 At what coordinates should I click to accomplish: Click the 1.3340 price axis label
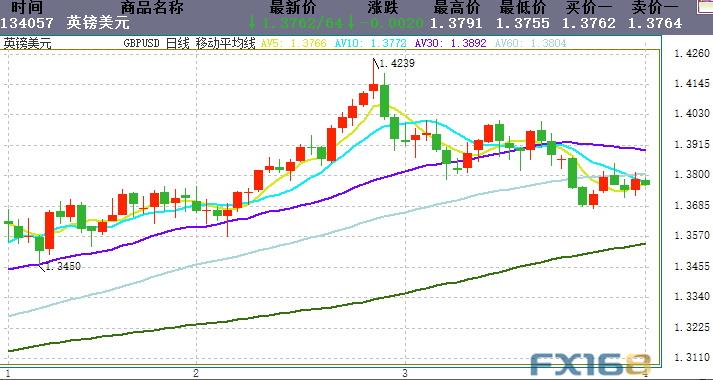(x=691, y=297)
